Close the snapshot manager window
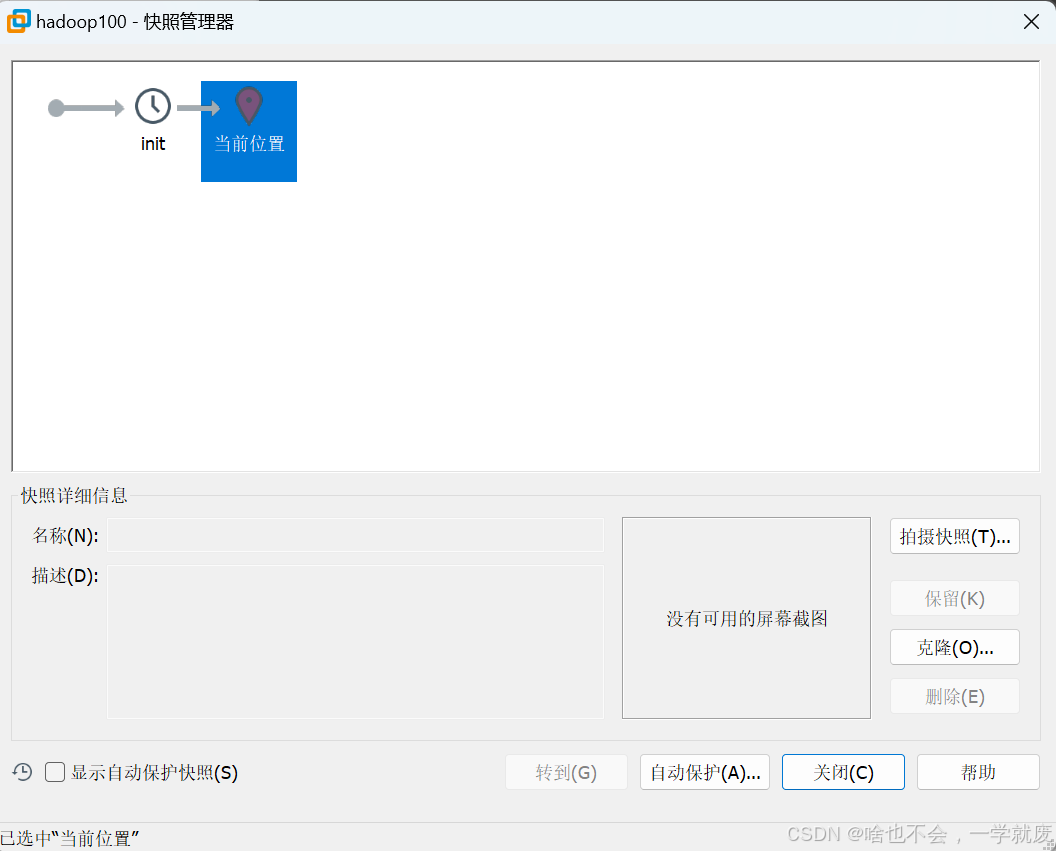1056x851 pixels. 1031,22
